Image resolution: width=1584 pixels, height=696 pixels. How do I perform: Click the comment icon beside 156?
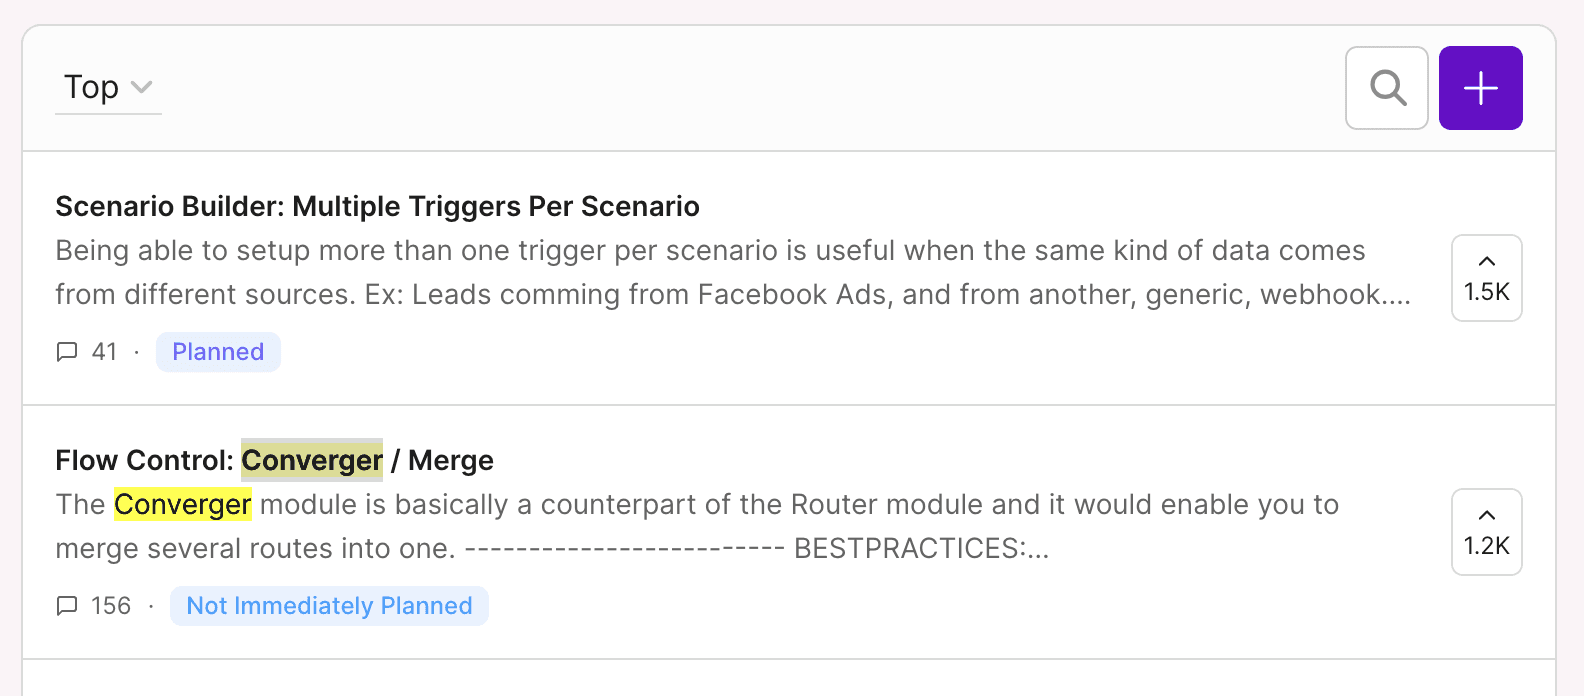[67, 606]
